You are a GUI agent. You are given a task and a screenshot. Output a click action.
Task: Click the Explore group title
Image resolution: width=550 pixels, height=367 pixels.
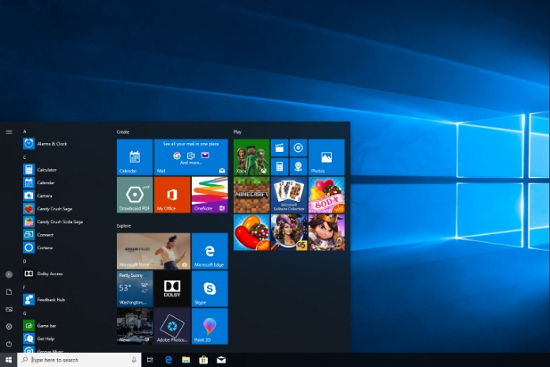124,226
